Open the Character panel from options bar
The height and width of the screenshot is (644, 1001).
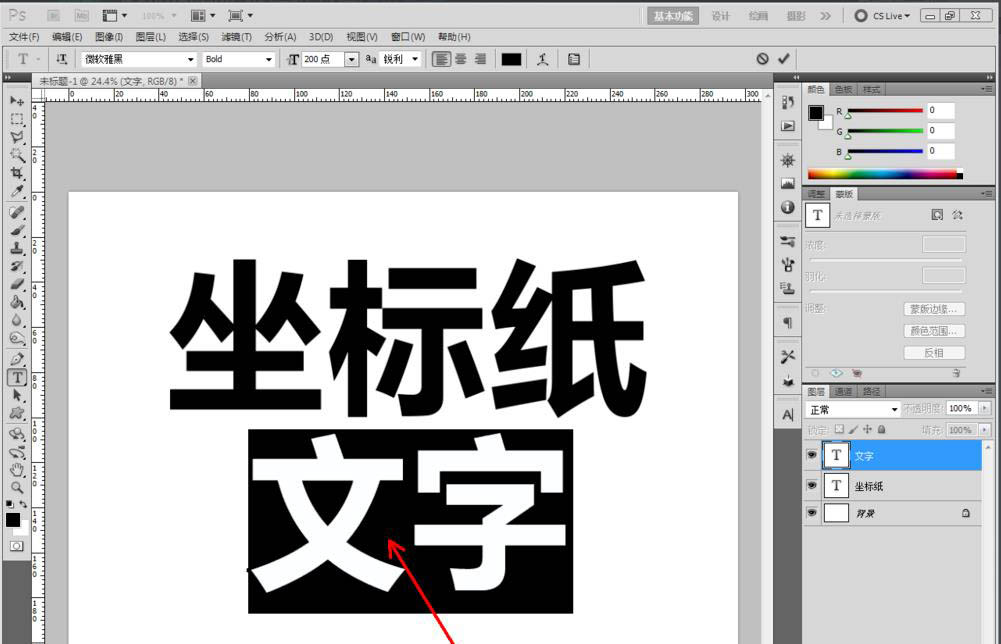(573, 59)
